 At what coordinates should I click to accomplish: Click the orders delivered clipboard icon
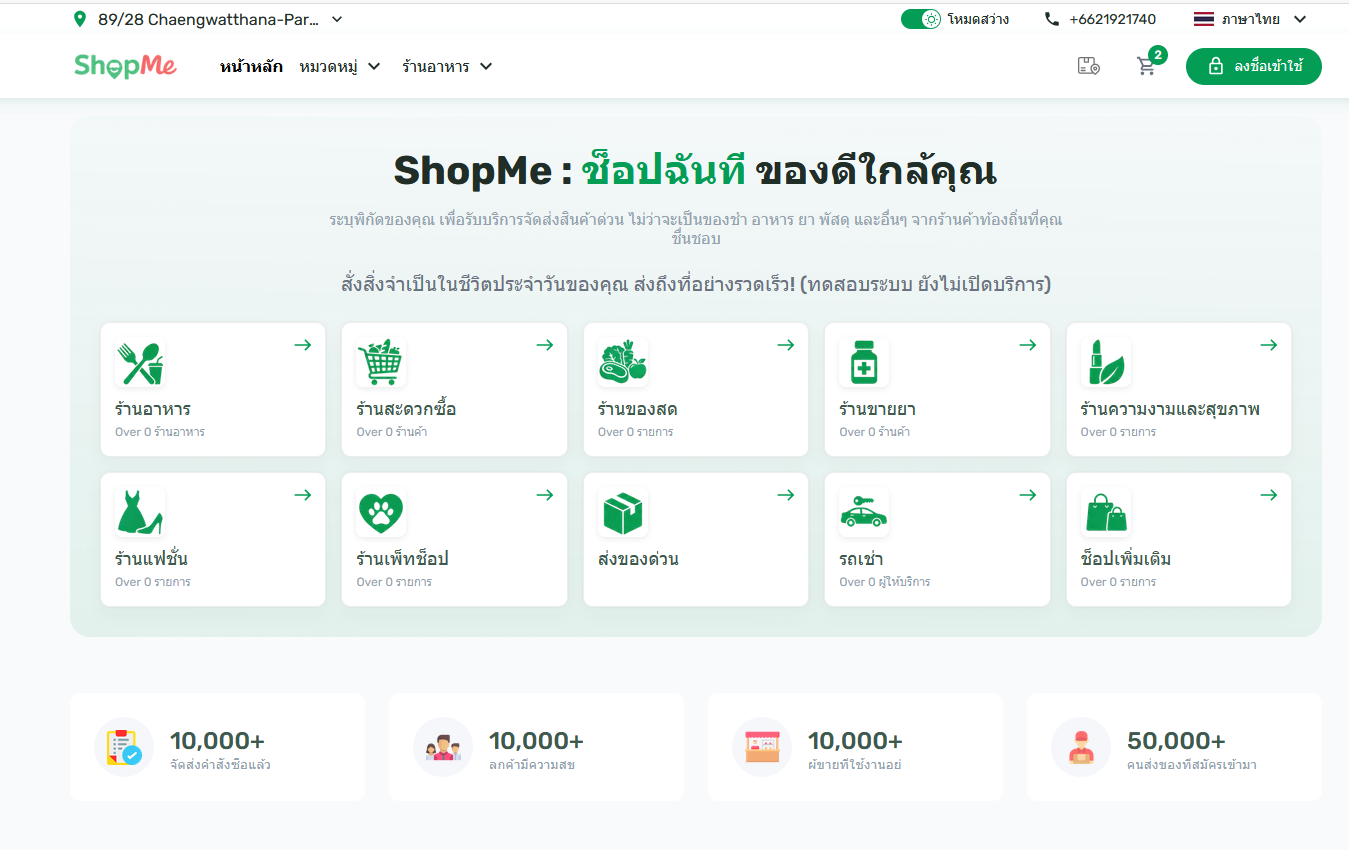pos(124,747)
